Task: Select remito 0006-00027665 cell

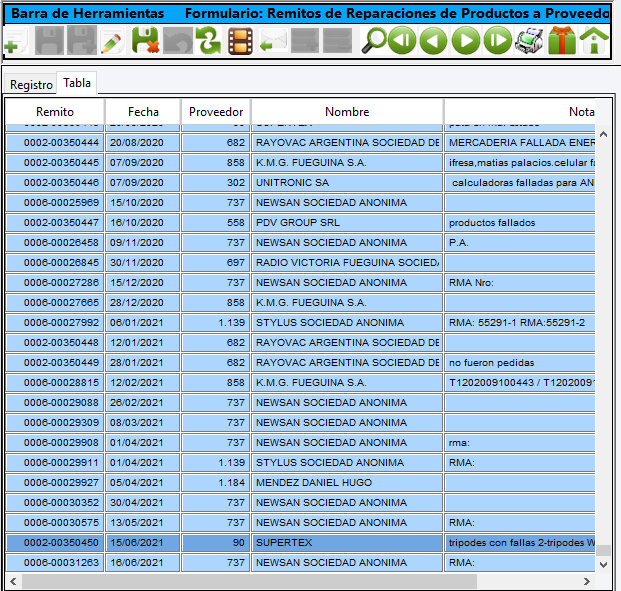Action: (55, 303)
